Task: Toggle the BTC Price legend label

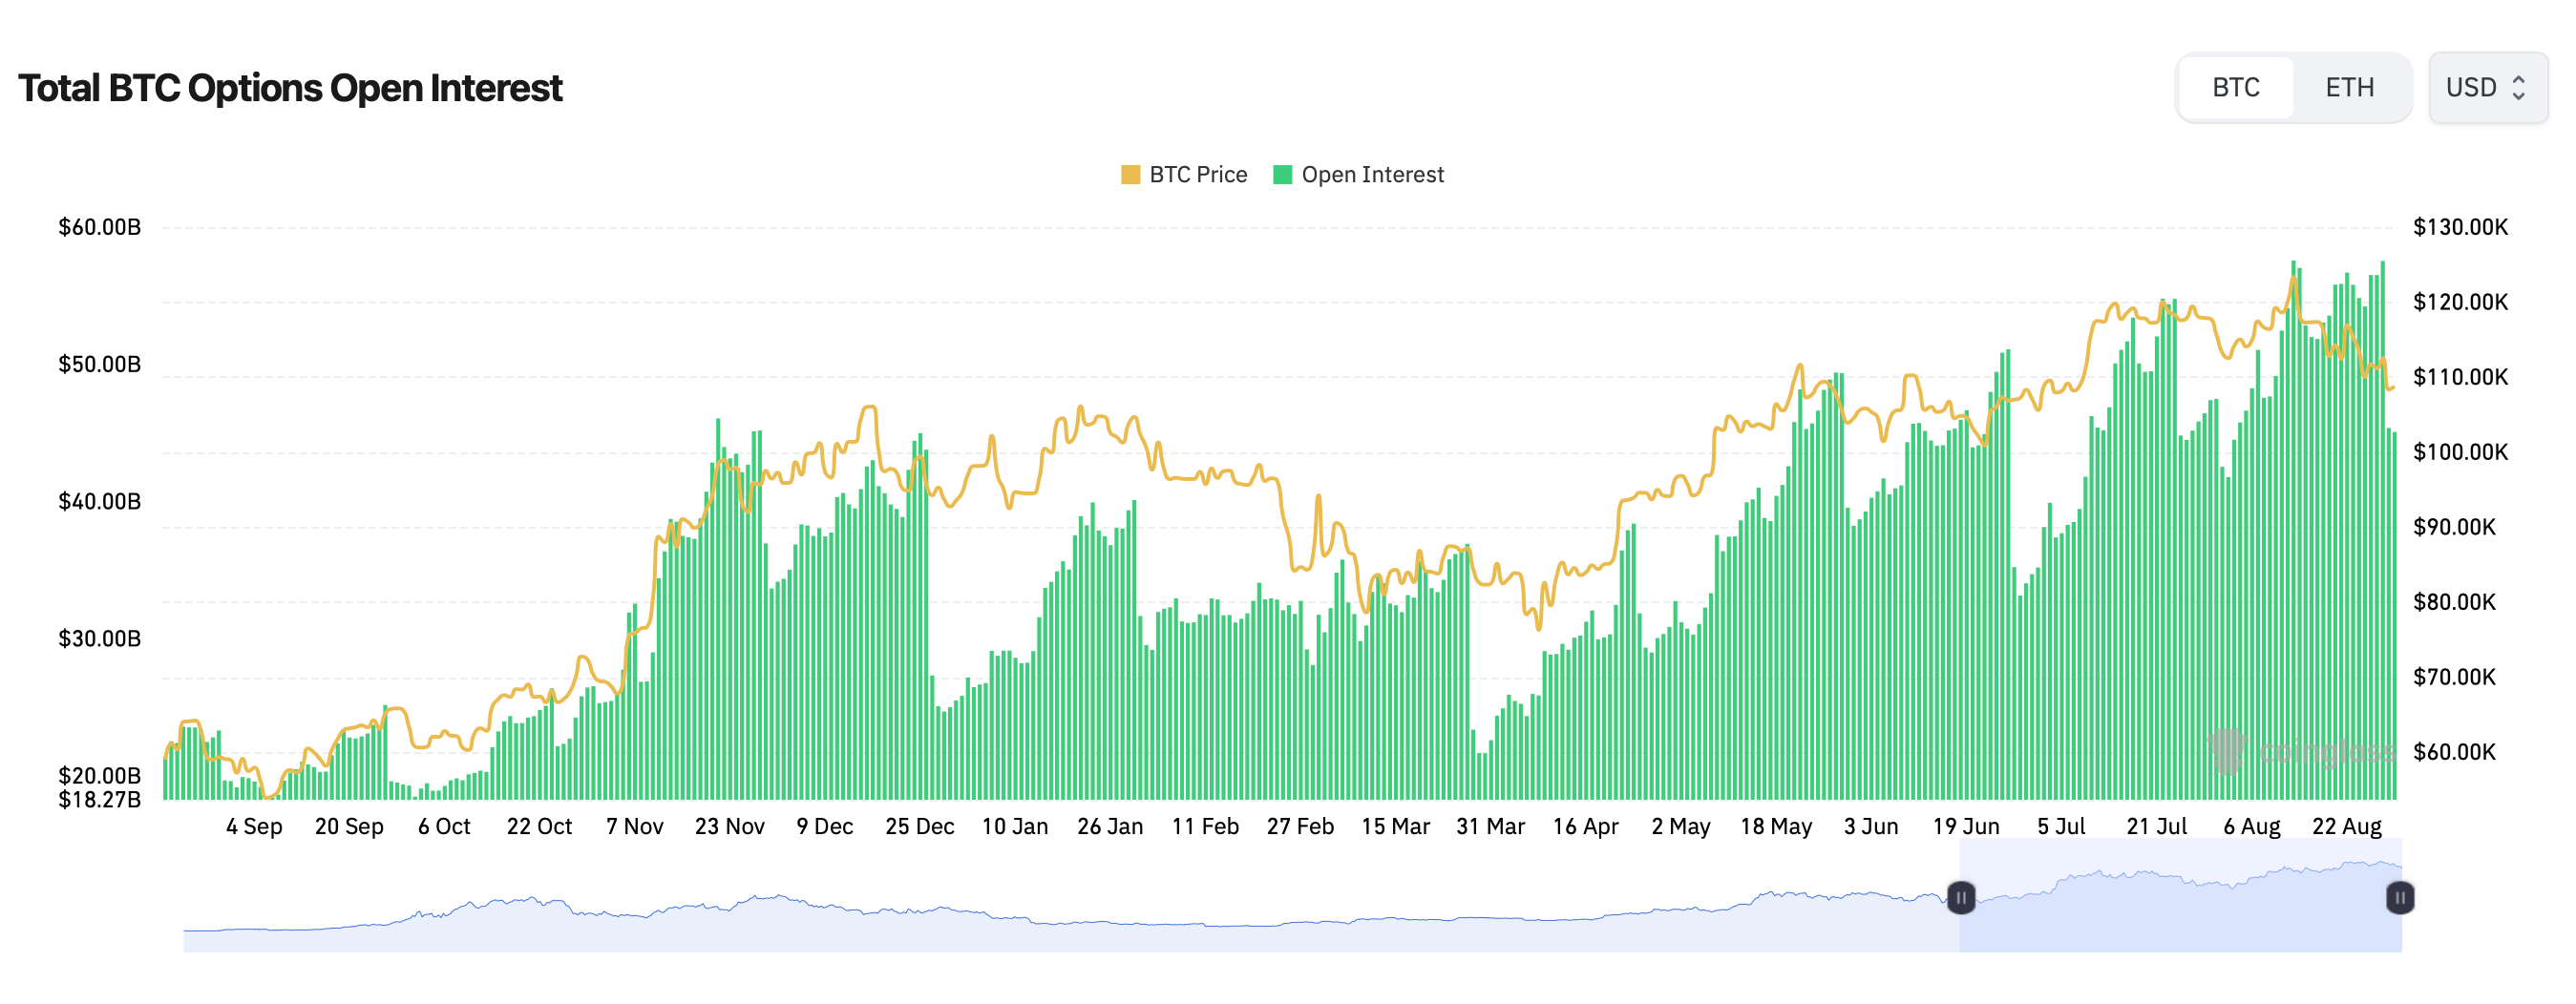Action: 1197,175
